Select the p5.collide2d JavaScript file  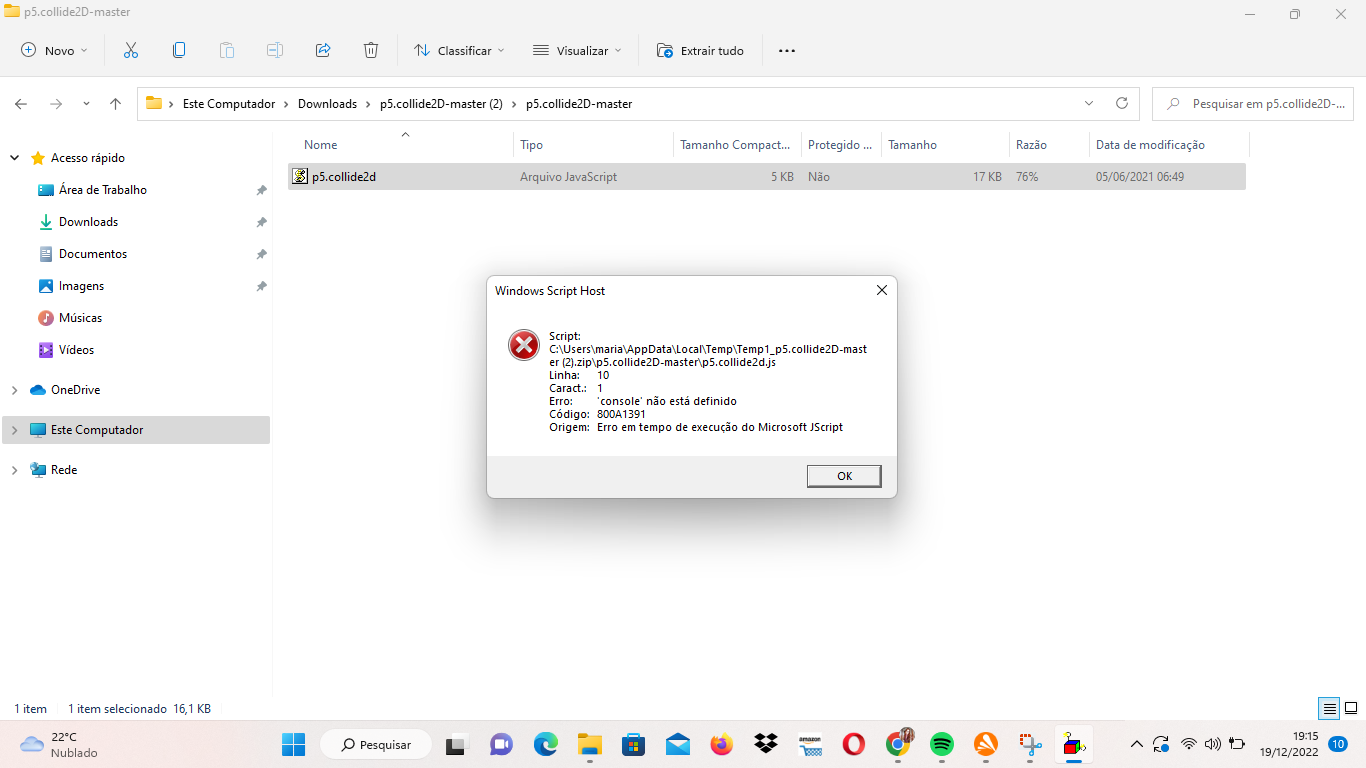tap(766, 177)
